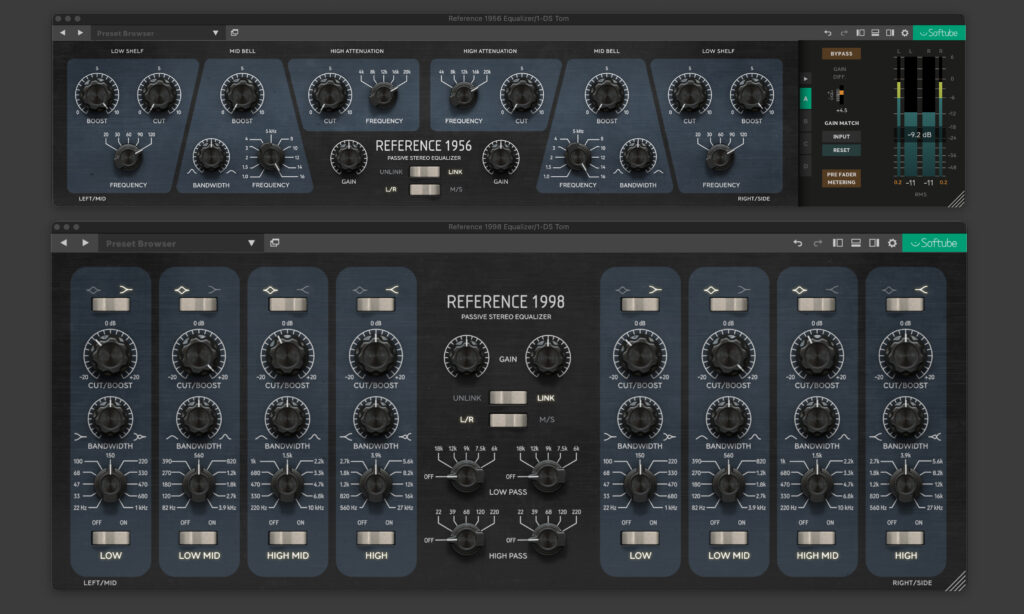
Task: Click left High Attenuation FREQUENCY selector in 1956
Action: [x=383, y=95]
